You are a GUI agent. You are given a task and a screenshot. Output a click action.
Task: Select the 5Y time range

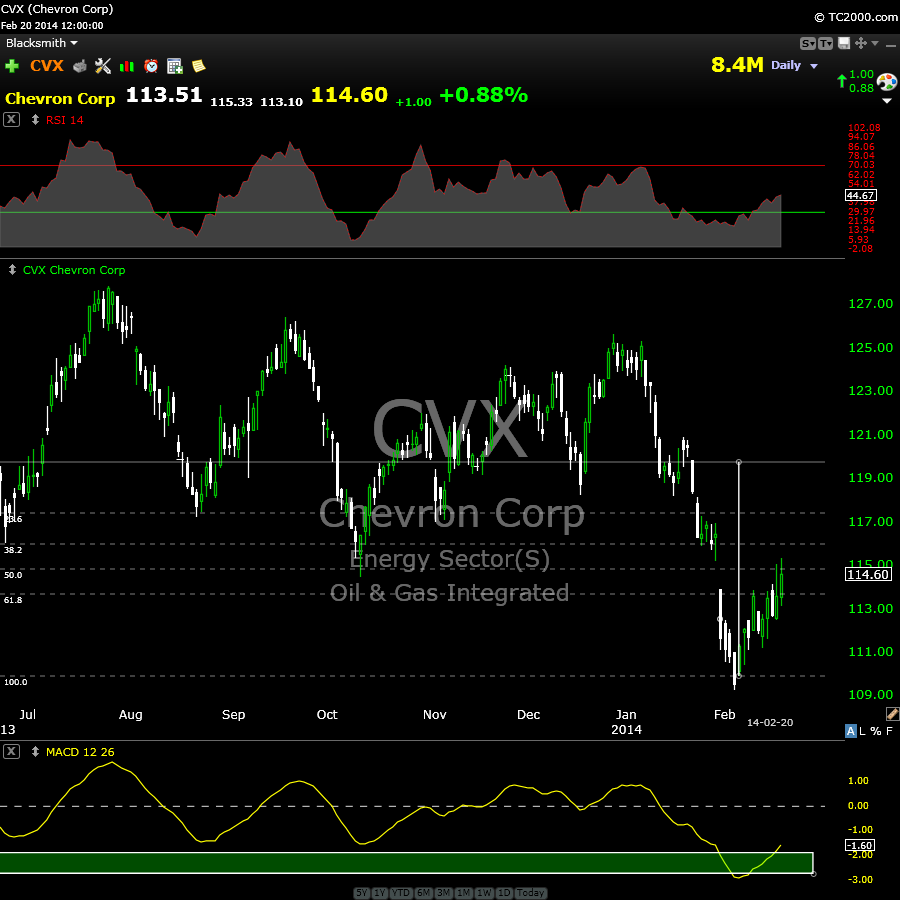tap(361, 893)
